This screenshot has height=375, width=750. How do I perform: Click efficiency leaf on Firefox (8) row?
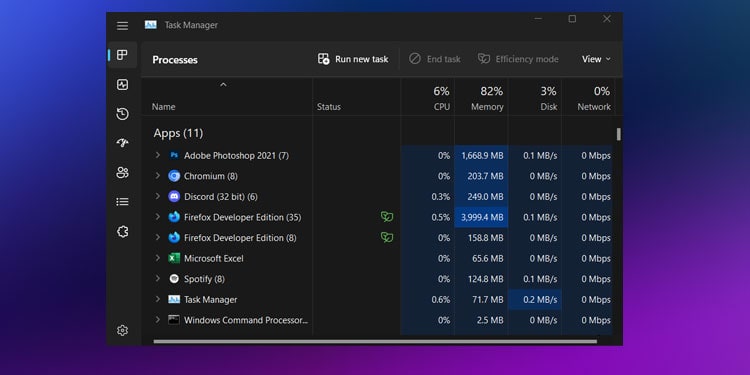pos(387,238)
